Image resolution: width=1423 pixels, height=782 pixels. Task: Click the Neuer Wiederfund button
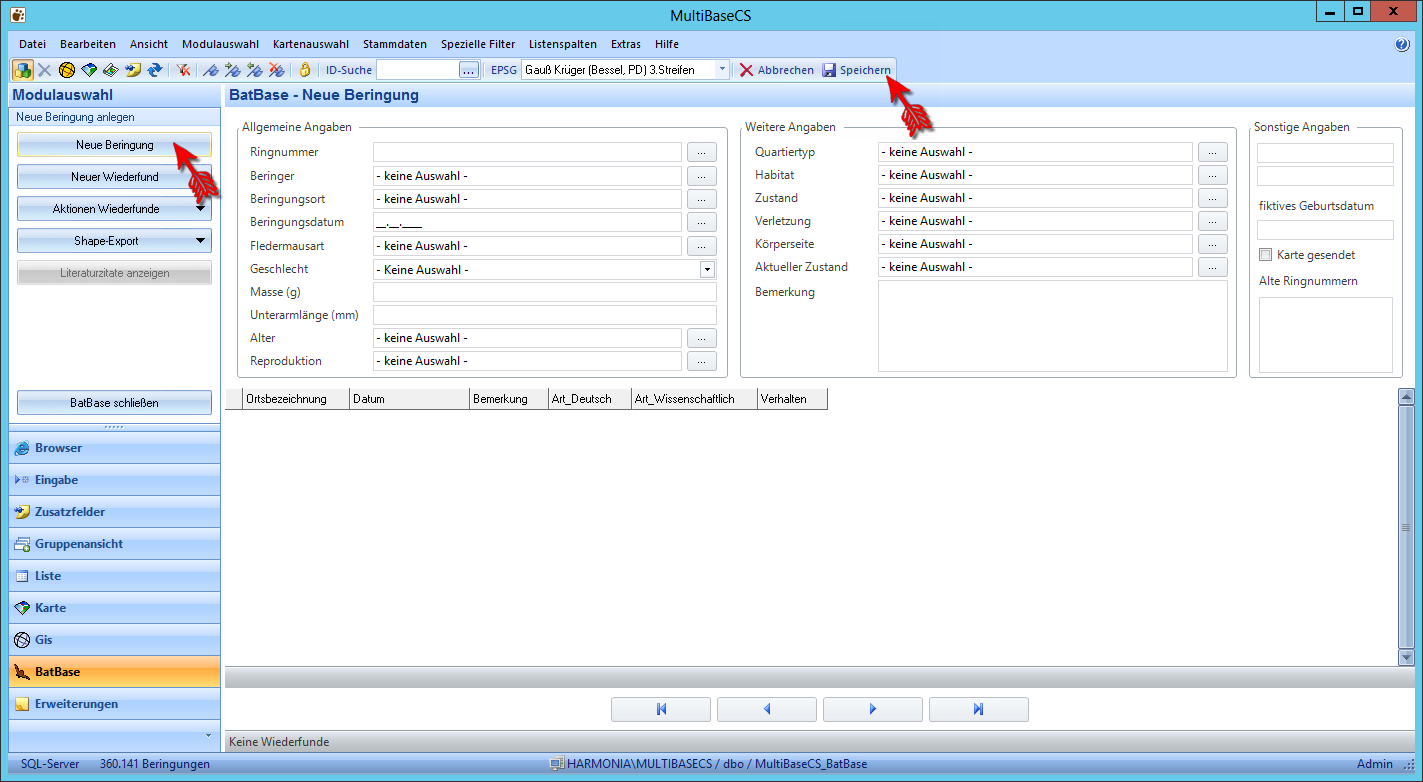(114, 177)
